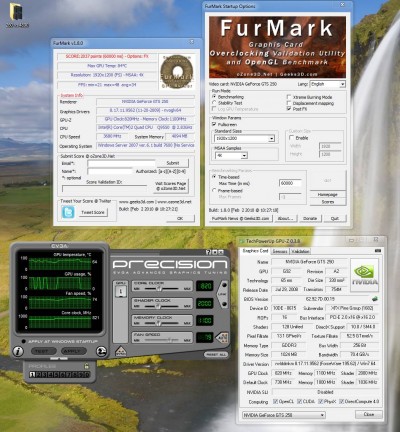This screenshot has height=432, width=400.
Task: Click the BIOS version save icon
Action: coord(375,299)
